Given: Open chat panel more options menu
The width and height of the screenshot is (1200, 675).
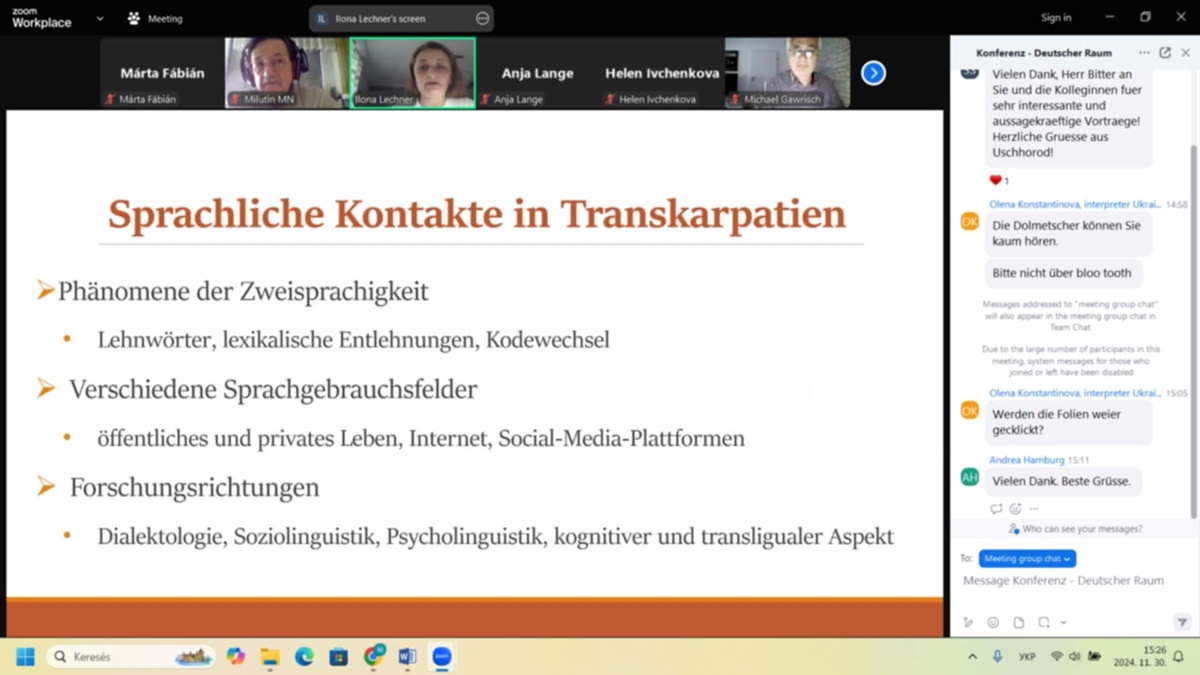Looking at the screenshot, I should click(x=1144, y=53).
